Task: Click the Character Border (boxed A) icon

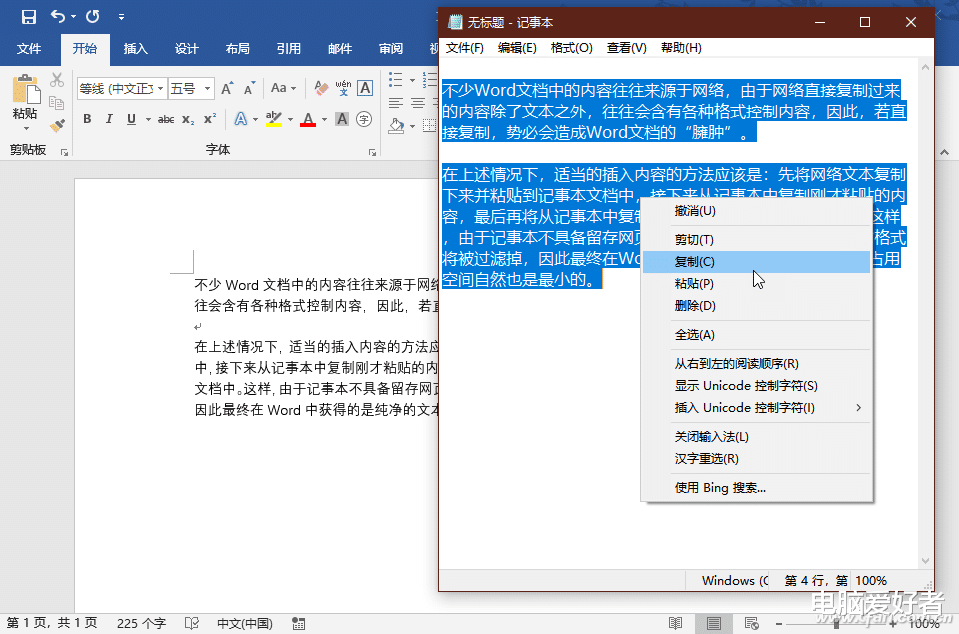Action: pos(365,88)
